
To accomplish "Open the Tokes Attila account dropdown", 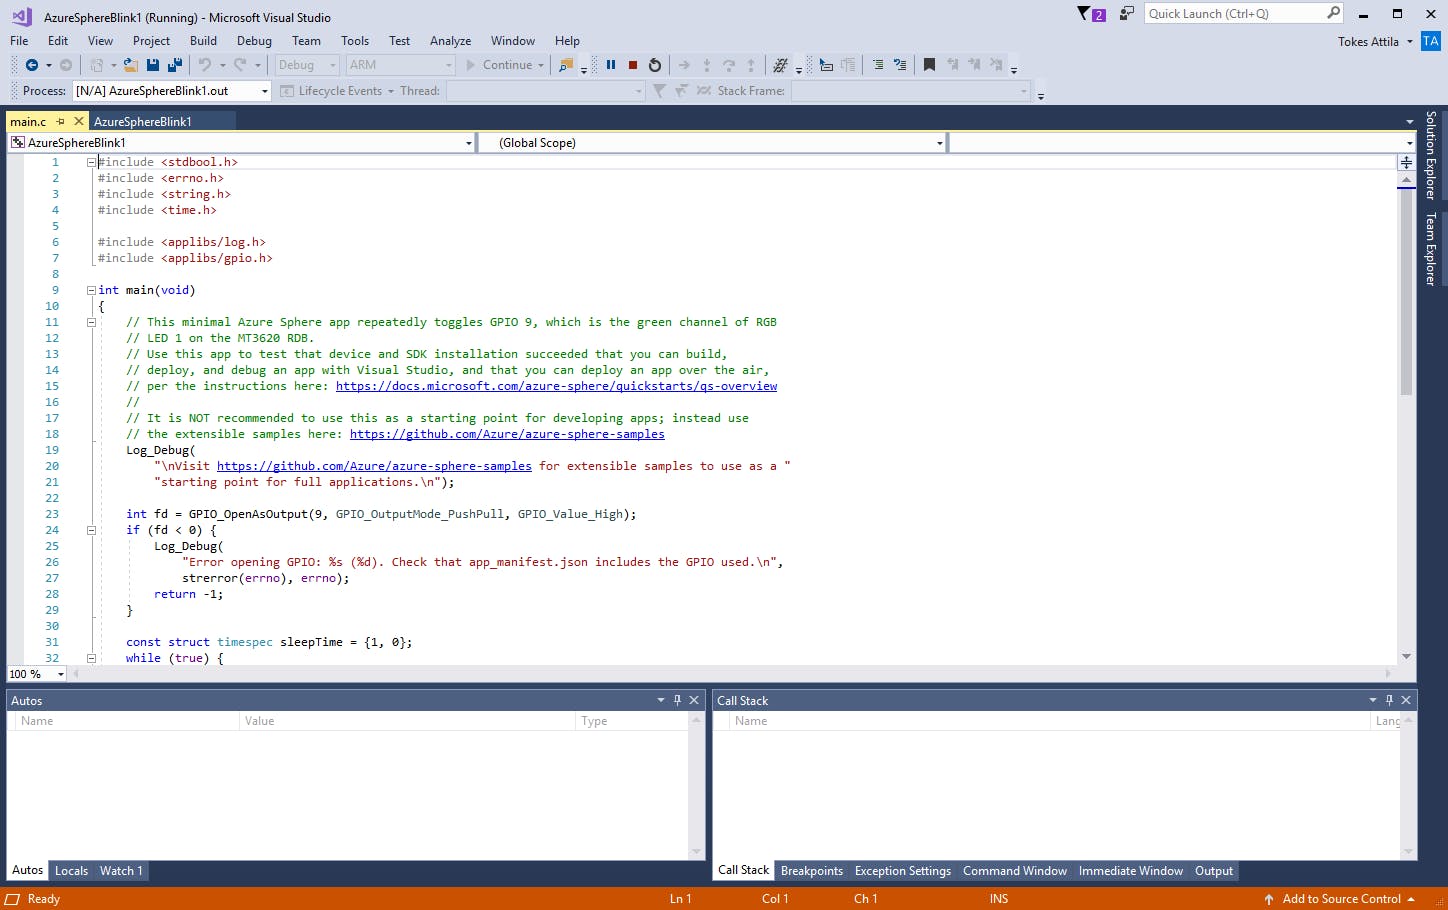I will tap(1375, 41).
